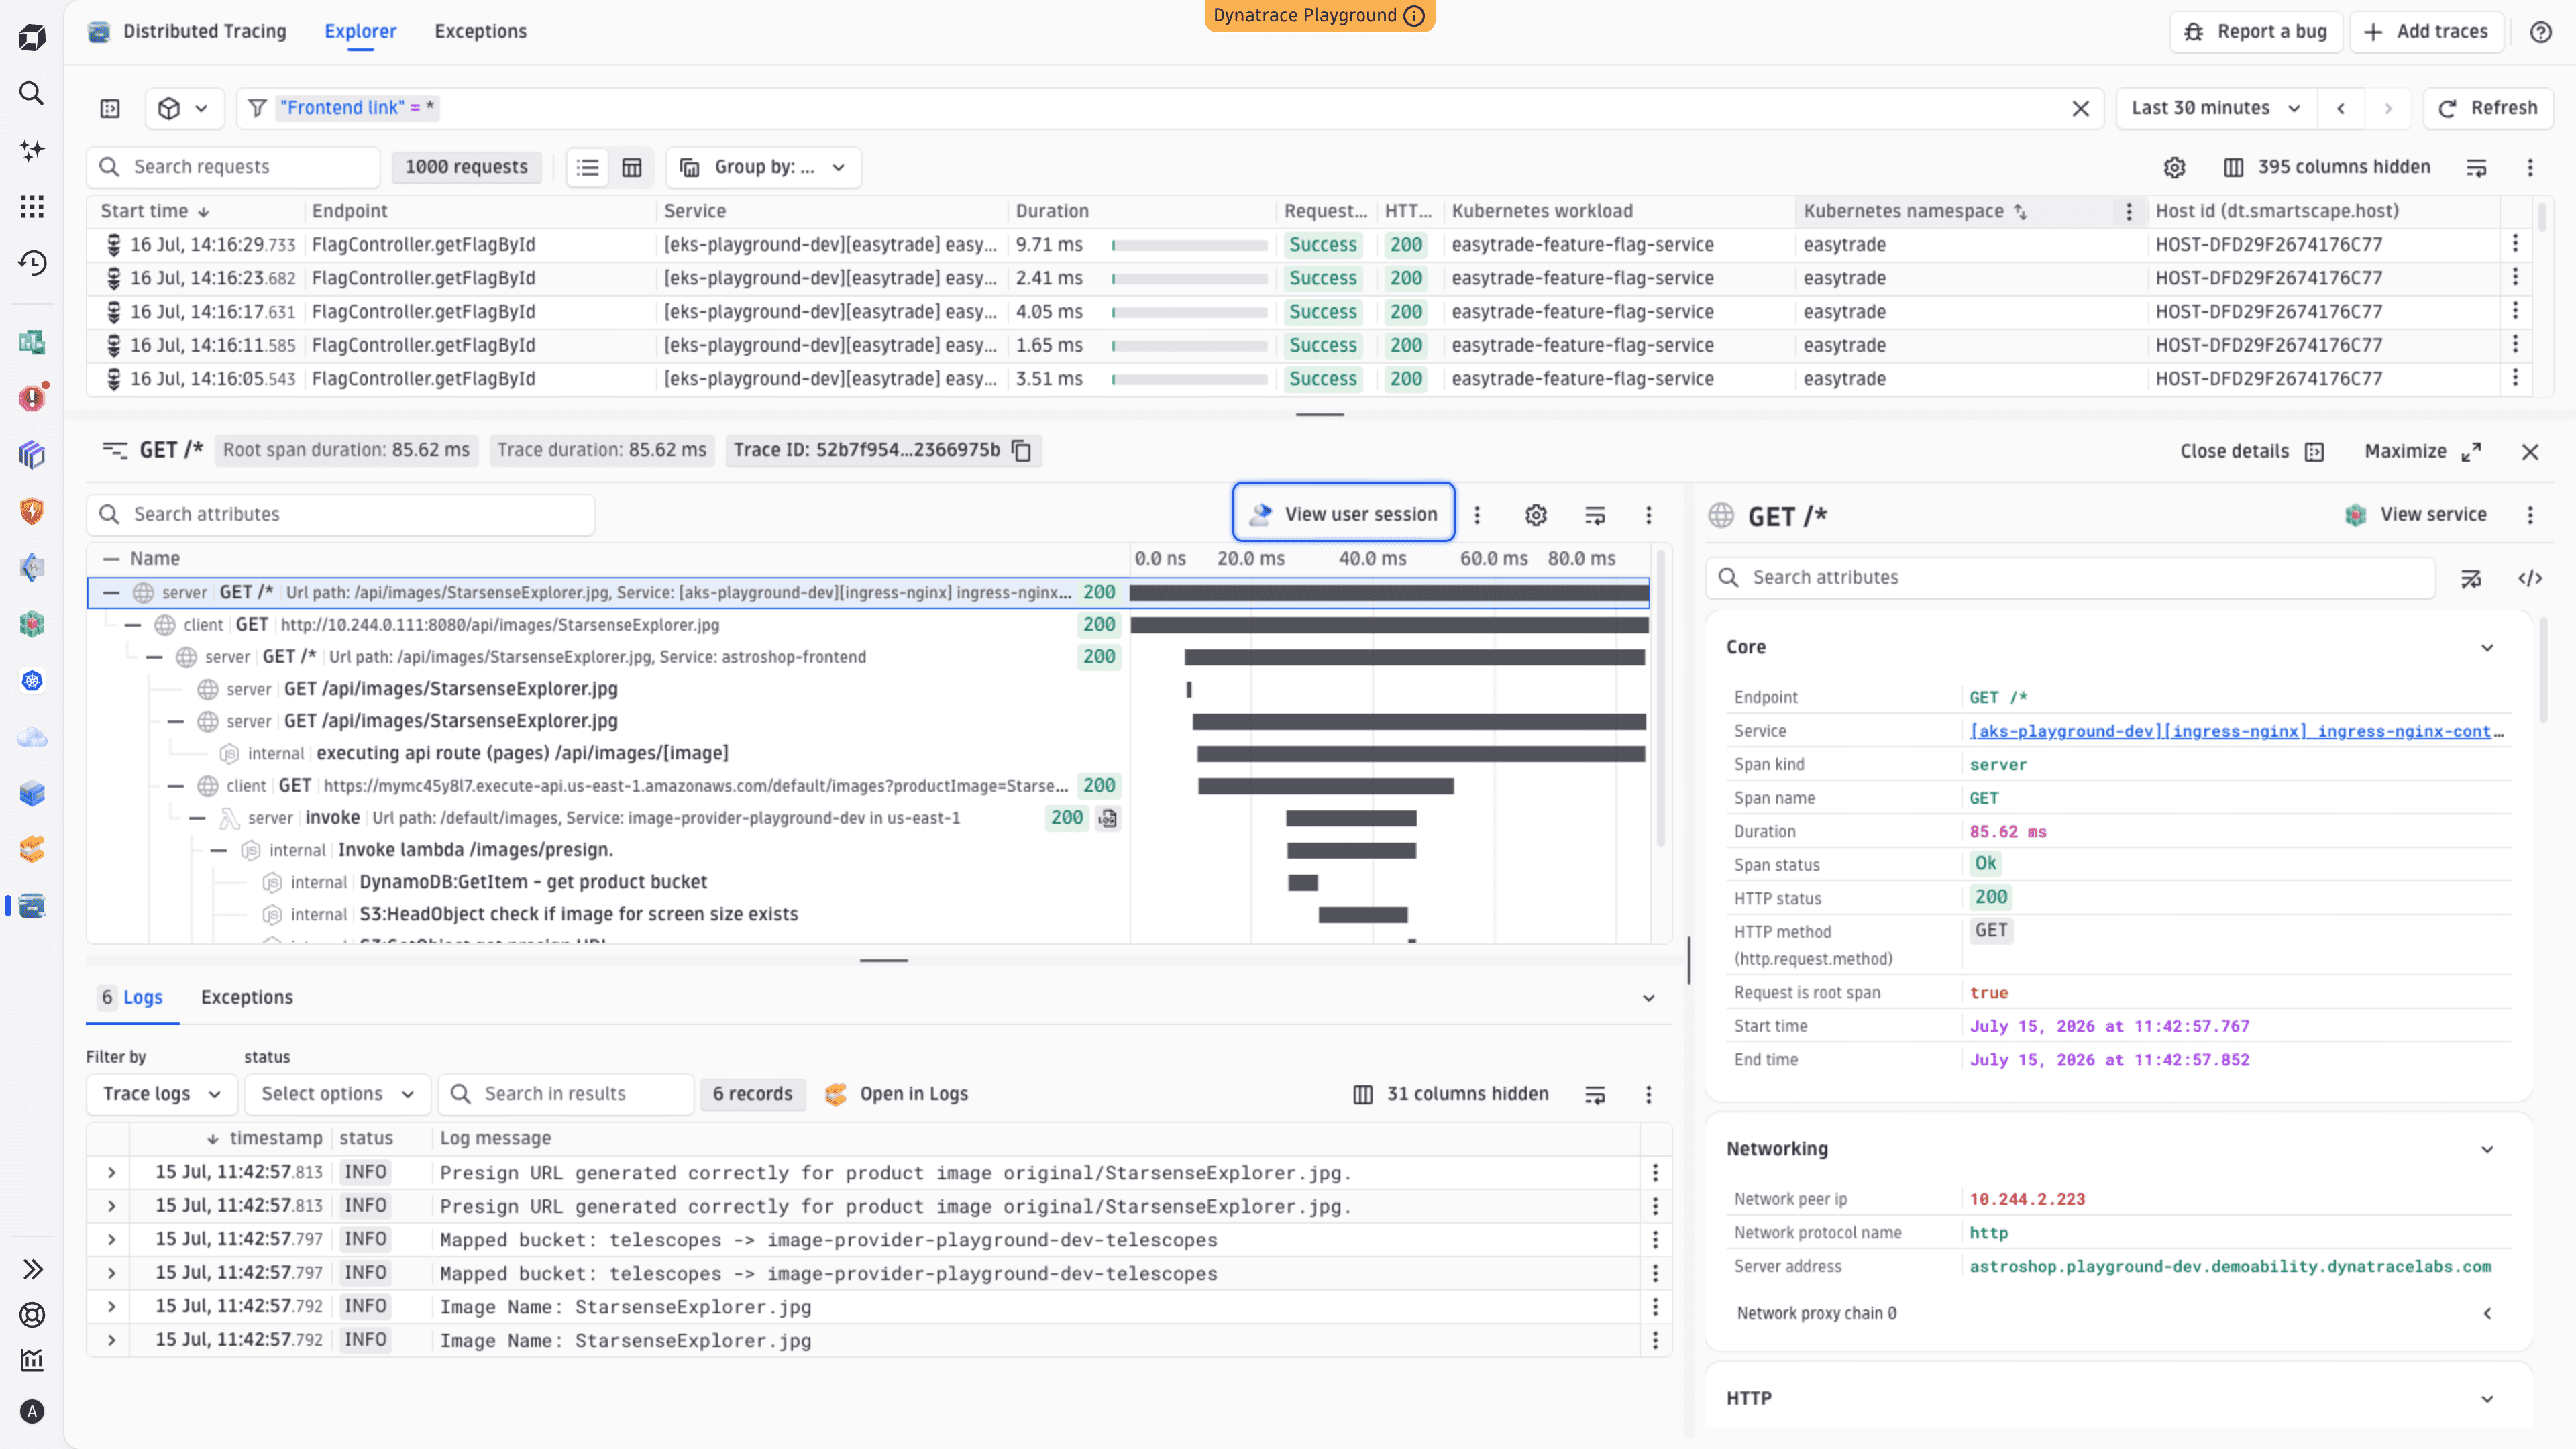Viewport: 2576px width, 1449px height.
Task: Click Close details button
Action: pyautogui.click(x=2252, y=451)
